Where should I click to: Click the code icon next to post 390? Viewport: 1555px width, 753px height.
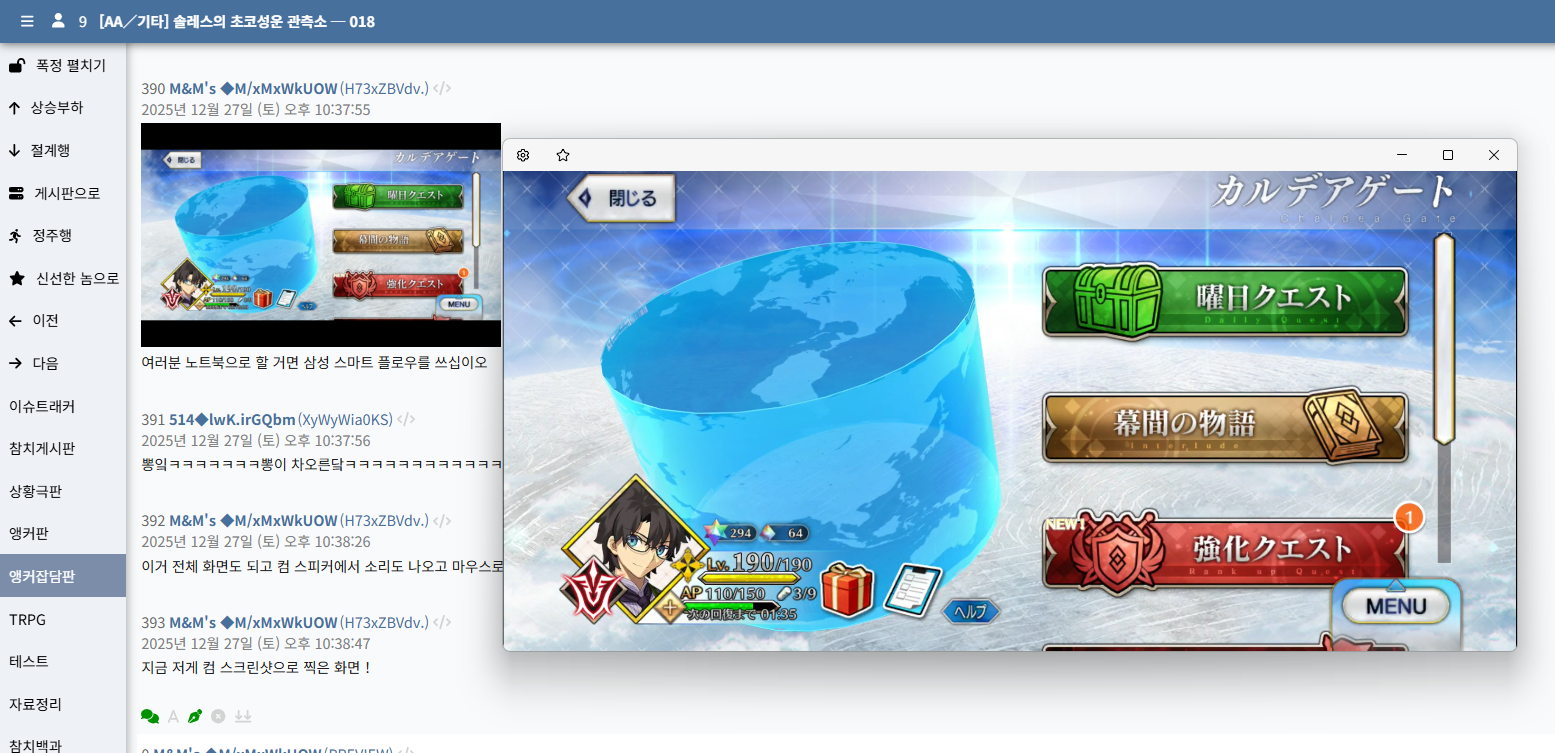click(x=442, y=88)
